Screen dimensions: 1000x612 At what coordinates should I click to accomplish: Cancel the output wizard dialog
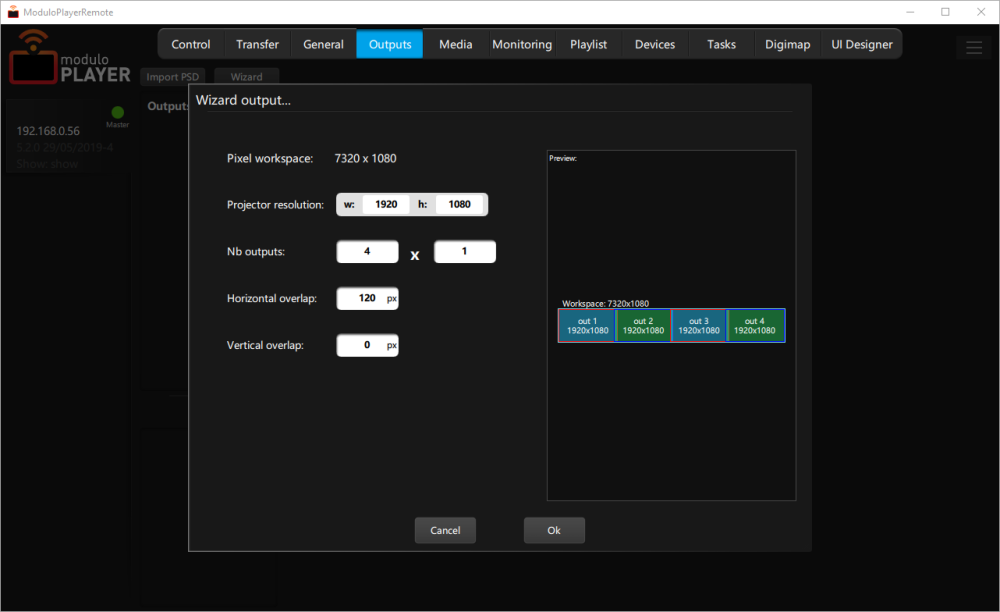click(445, 530)
